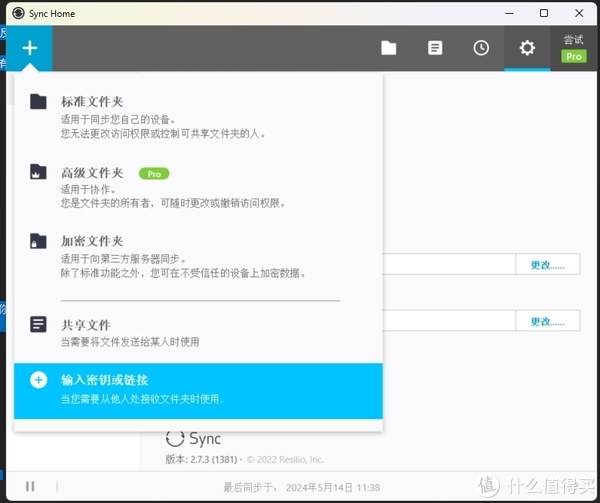Select the 加密文件夹 menu entry
Image resolution: width=600 pixels, height=503 pixels.
pos(198,256)
